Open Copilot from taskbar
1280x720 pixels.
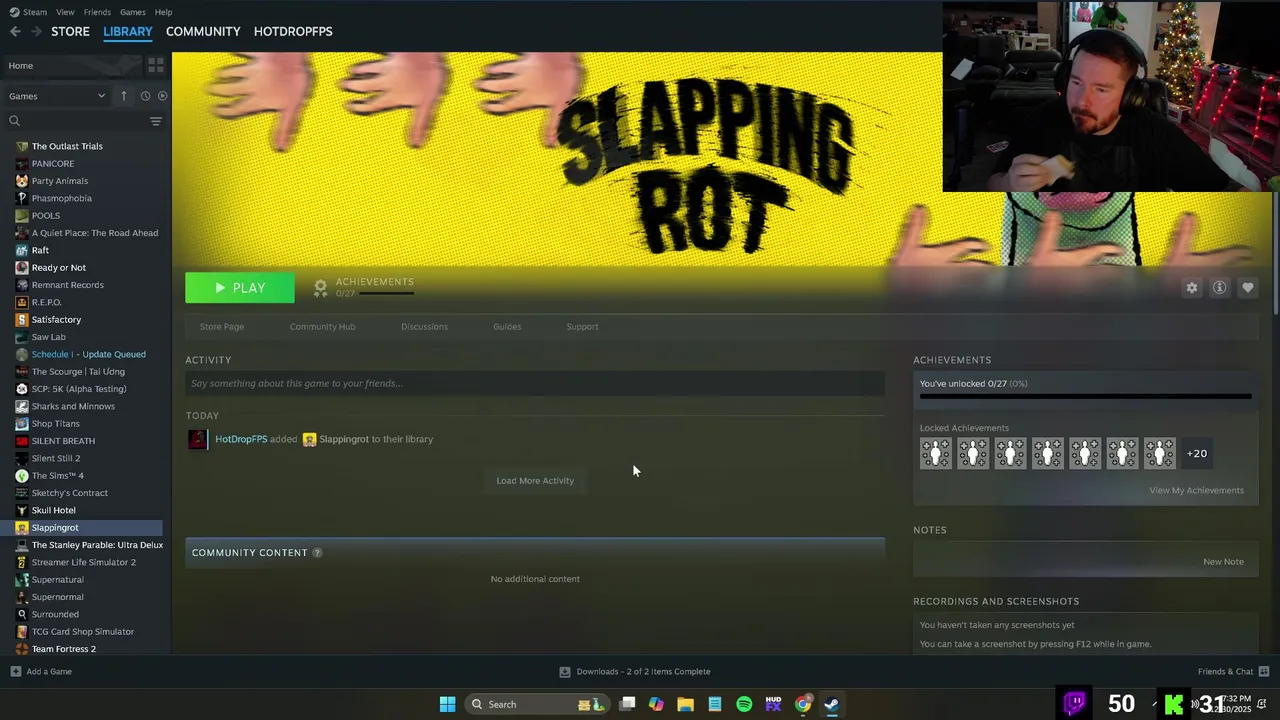[656, 704]
